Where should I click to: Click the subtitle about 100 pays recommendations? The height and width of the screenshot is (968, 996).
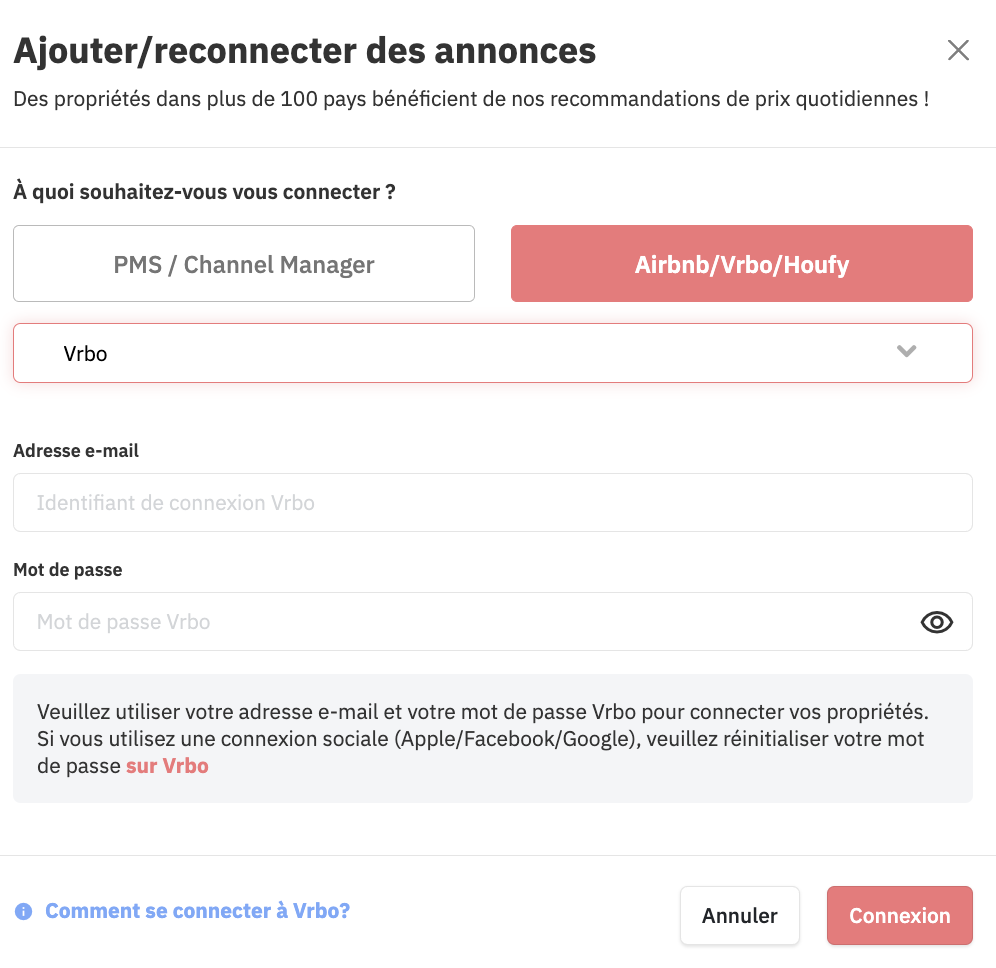coord(471,99)
